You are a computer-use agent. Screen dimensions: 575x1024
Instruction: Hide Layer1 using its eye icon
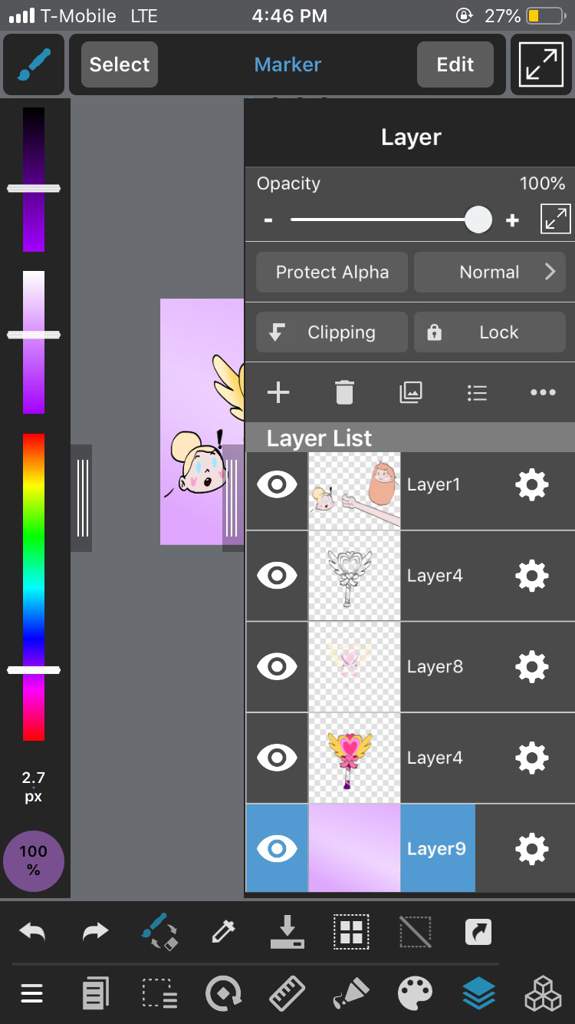(277, 485)
